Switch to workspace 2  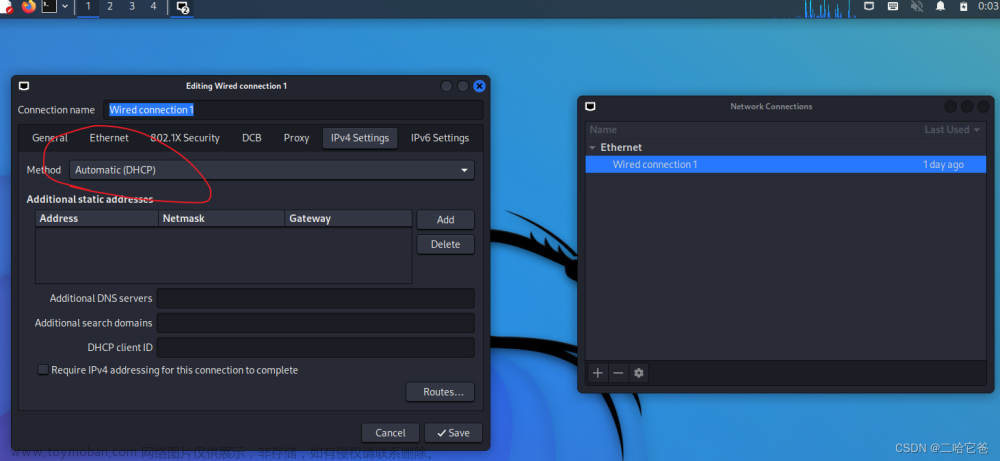point(110,6)
